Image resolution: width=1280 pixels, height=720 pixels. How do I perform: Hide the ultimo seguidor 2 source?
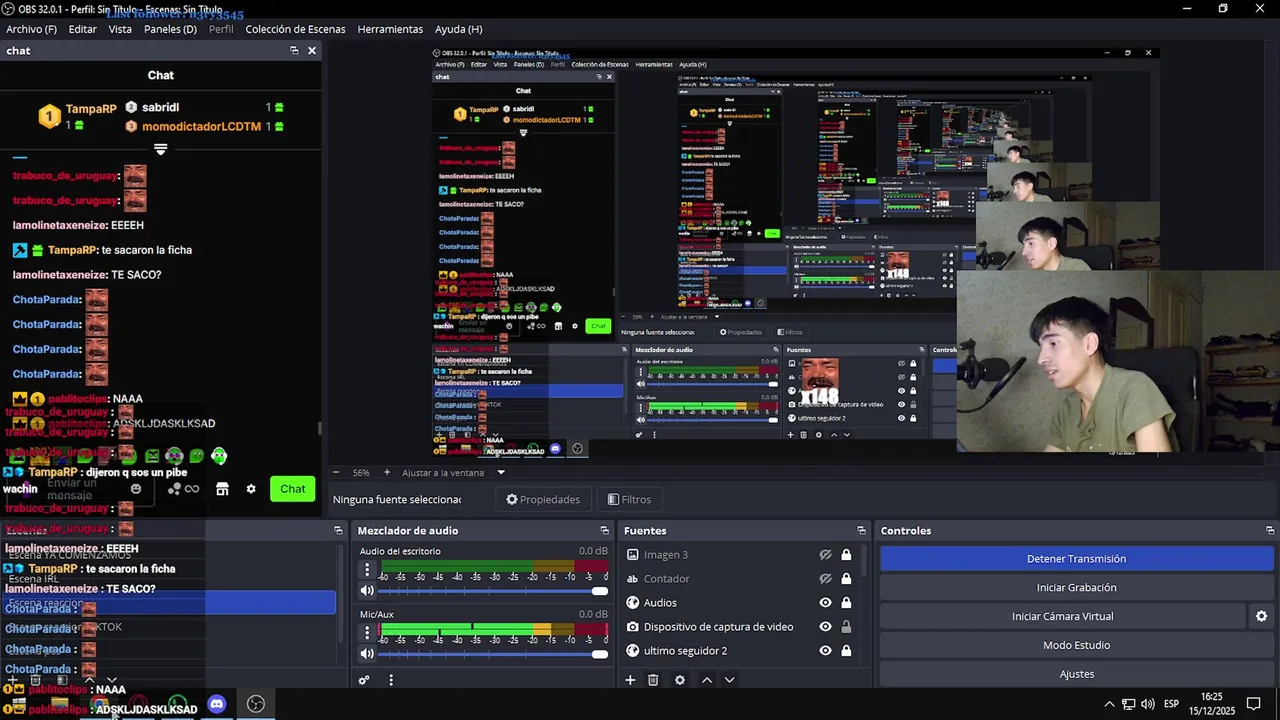pos(825,651)
